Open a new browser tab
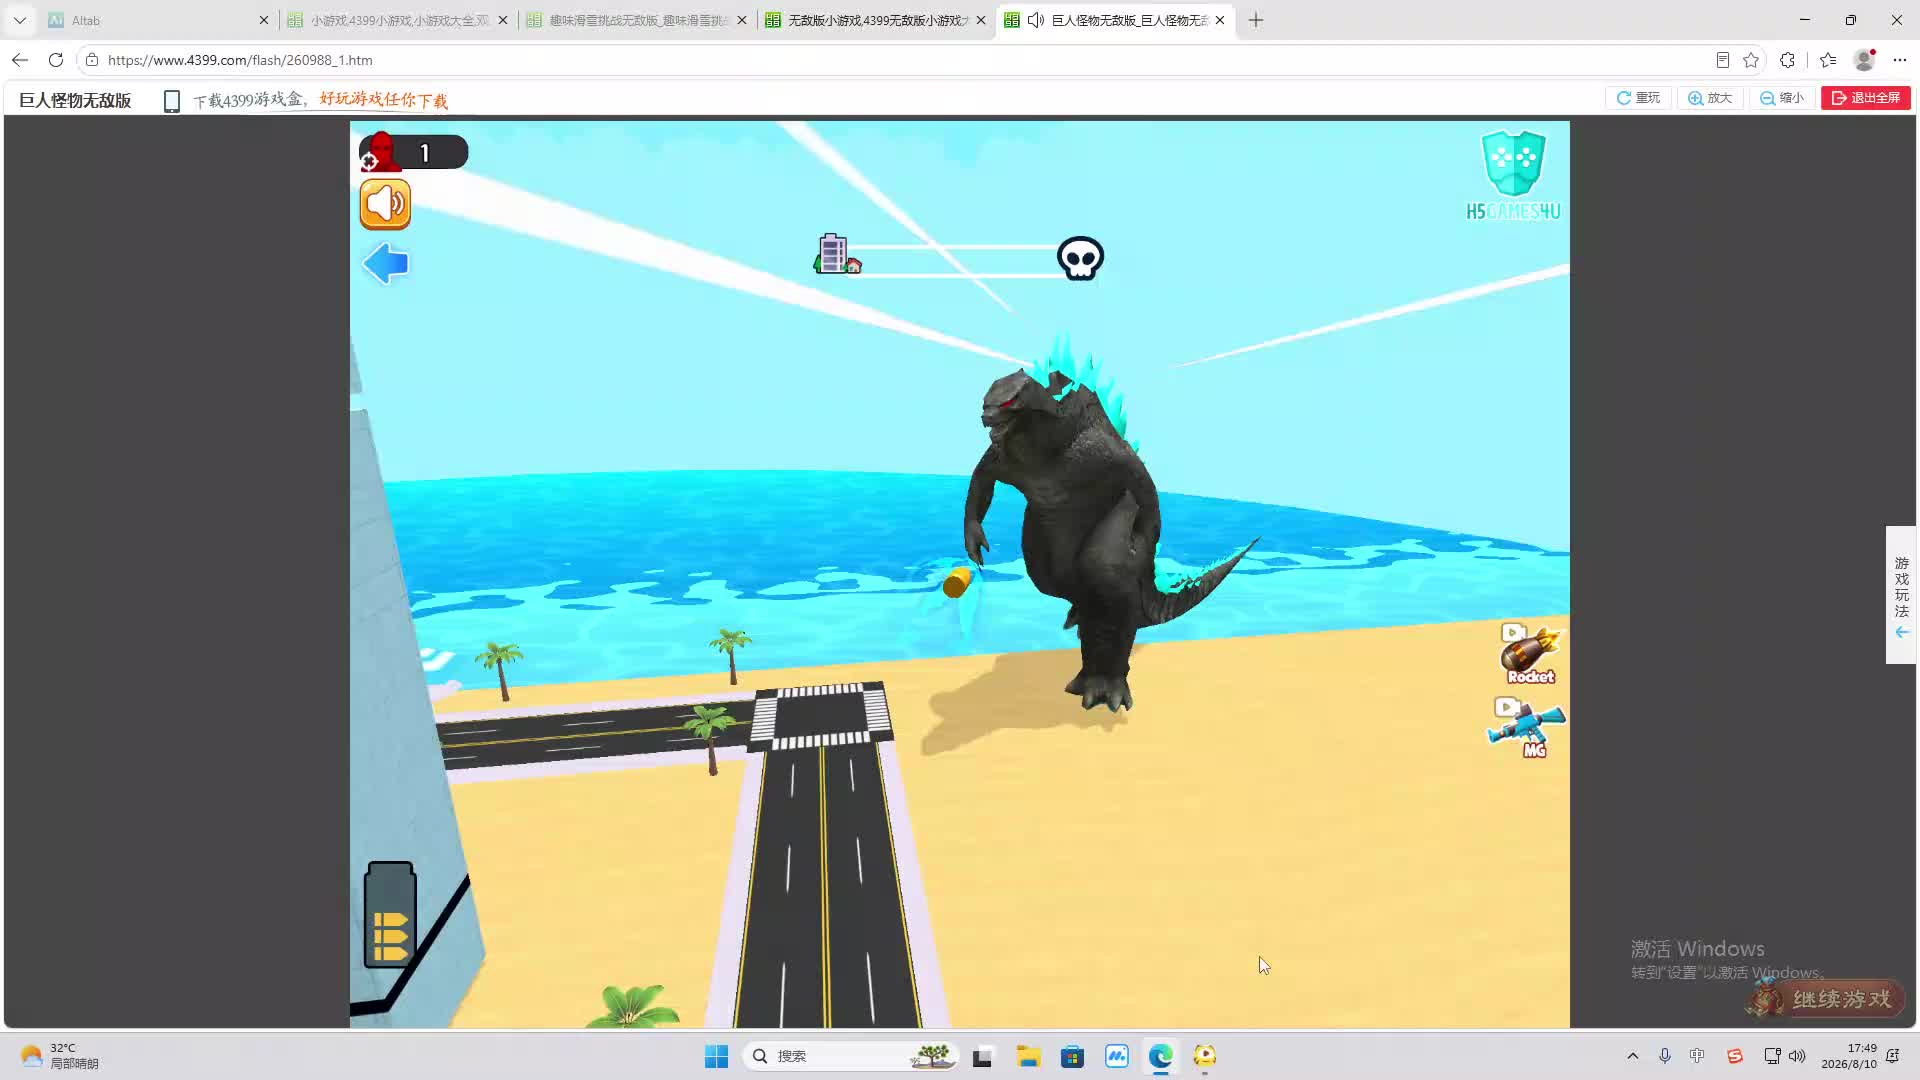 1256,20
